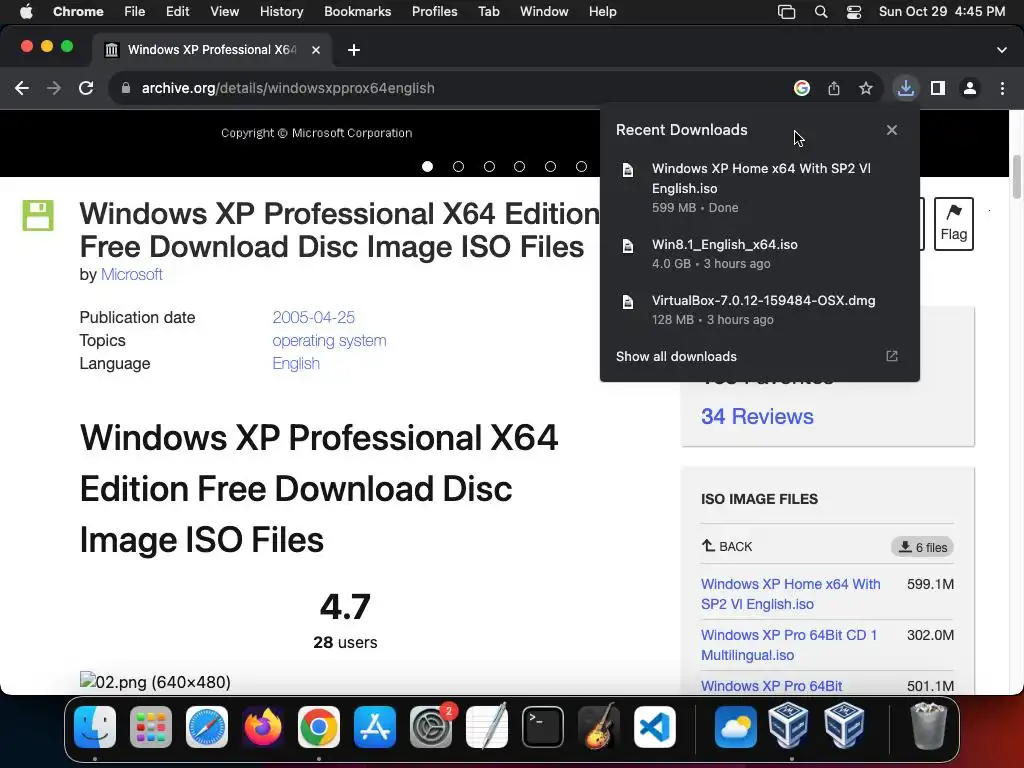This screenshot has height=768, width=1024.
Task: Open the View menu
Action: 225,12
